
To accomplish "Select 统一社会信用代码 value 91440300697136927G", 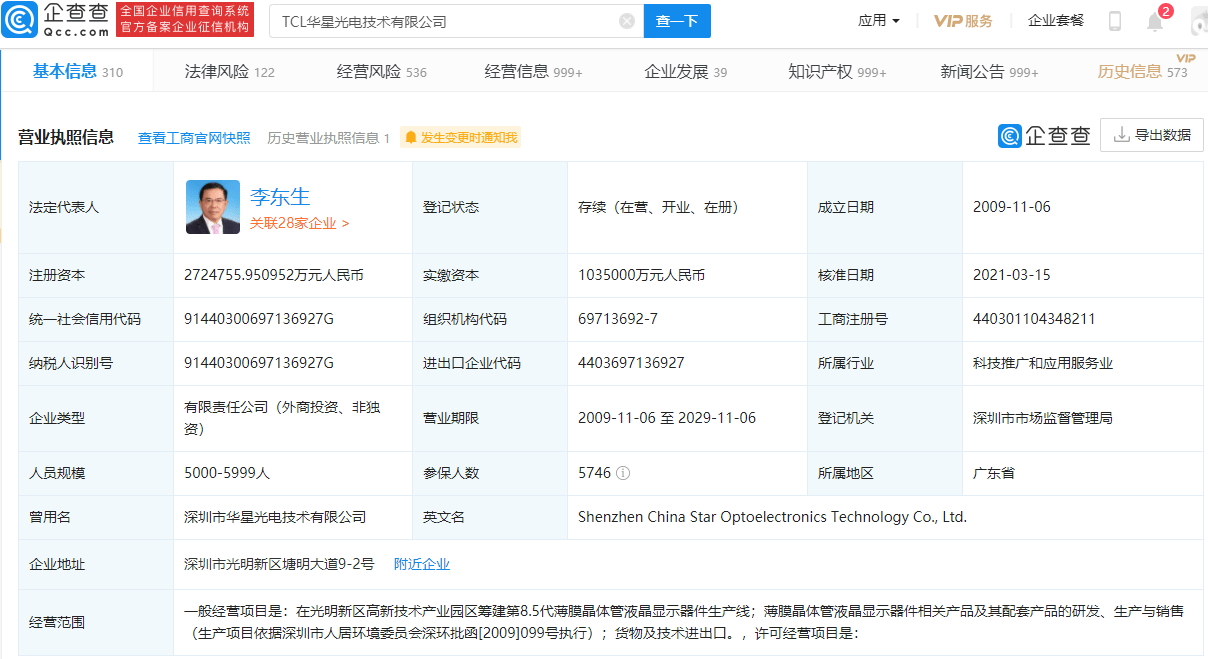I will click(x=259, y=319).
